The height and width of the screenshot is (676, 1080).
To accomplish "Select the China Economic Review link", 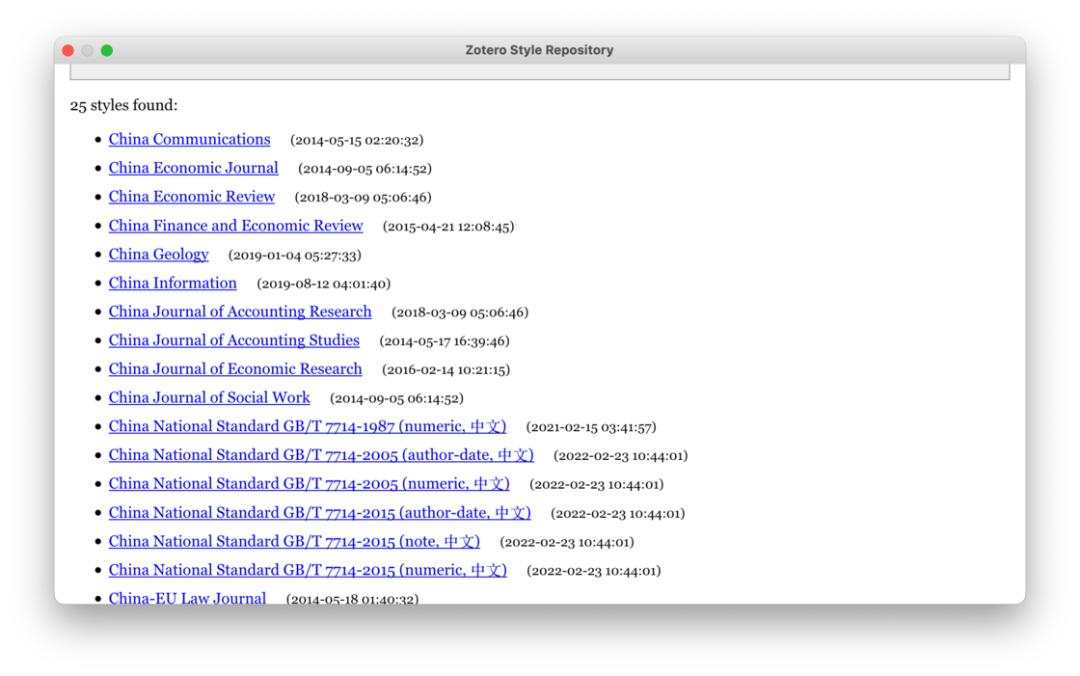I will click(x=191, y=197).
